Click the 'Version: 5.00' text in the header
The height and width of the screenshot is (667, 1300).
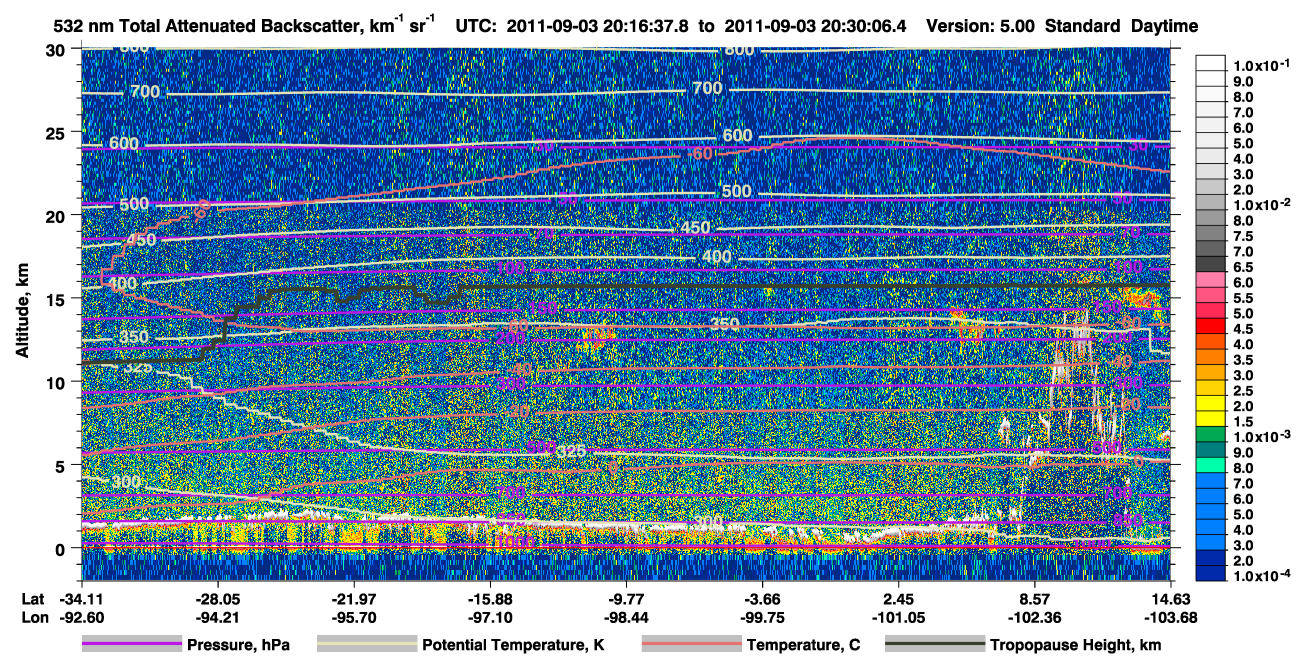pos(983,25)
